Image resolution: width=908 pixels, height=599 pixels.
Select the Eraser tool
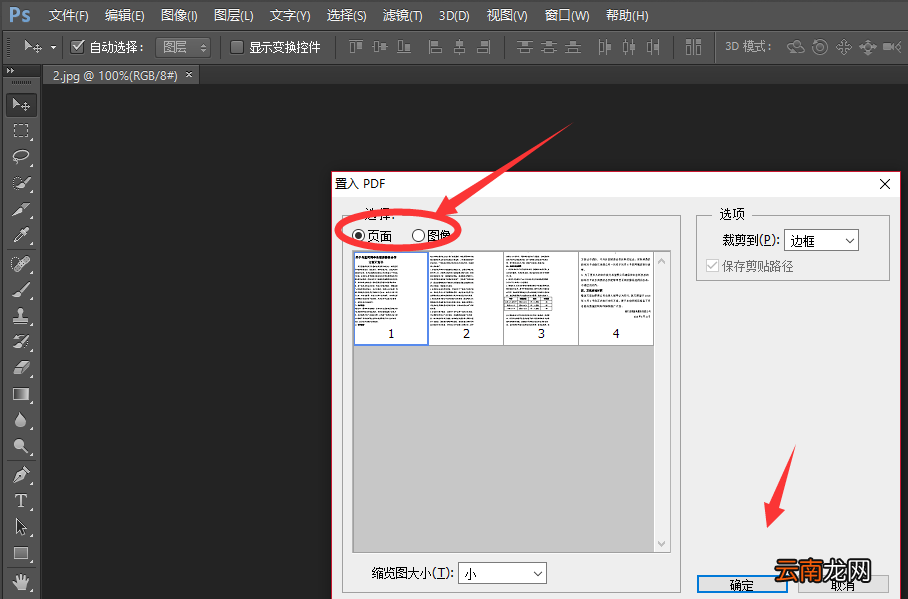pos(21,368)
